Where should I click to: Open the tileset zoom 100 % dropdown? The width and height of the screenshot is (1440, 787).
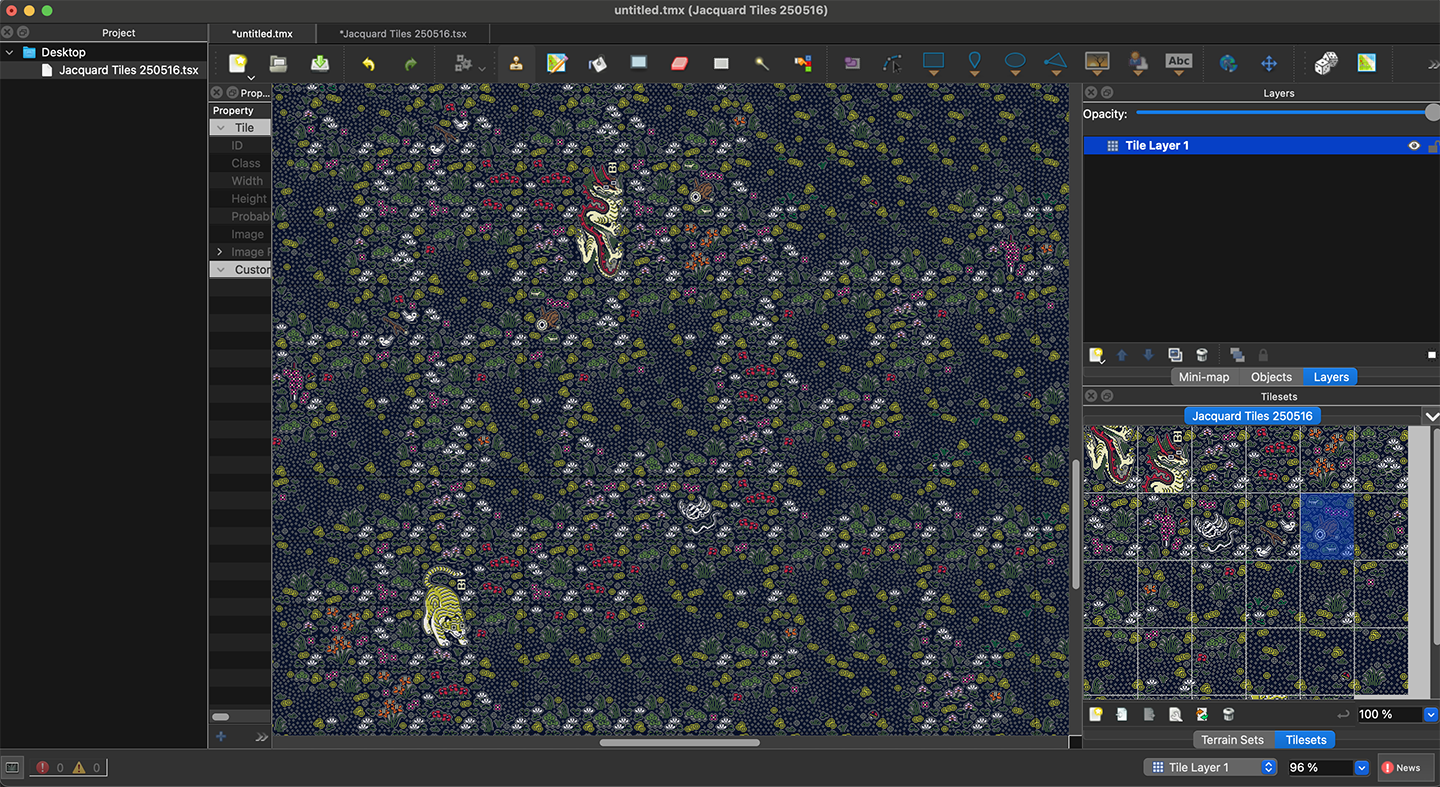pyautogui.click(x=1431, y=715)
